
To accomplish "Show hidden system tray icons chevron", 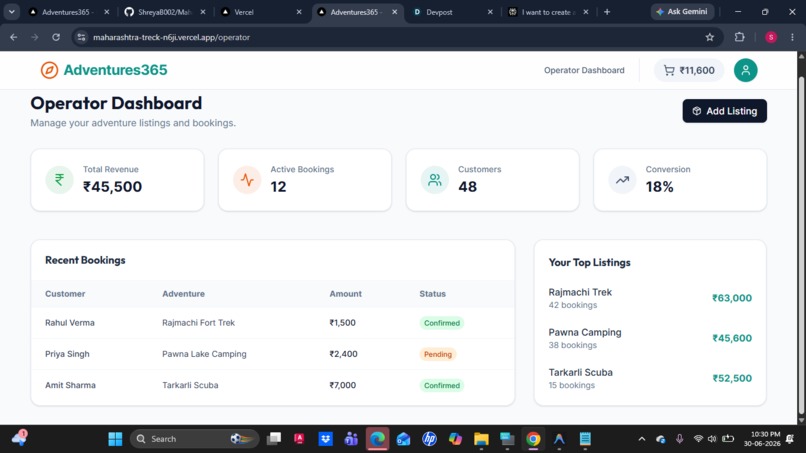I will (x=642, y=439).
